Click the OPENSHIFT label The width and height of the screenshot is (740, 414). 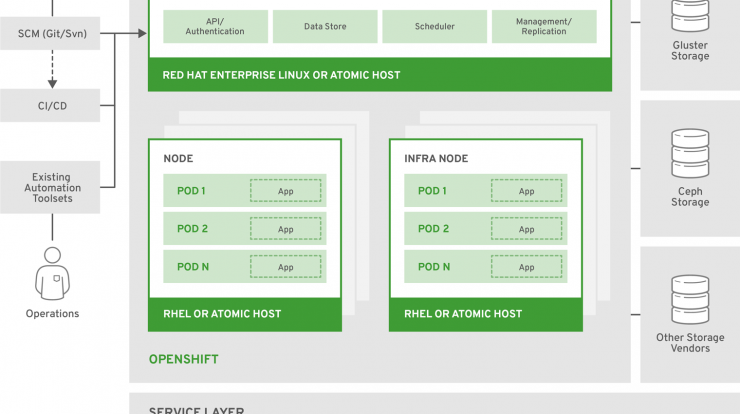tap(184, 359)
